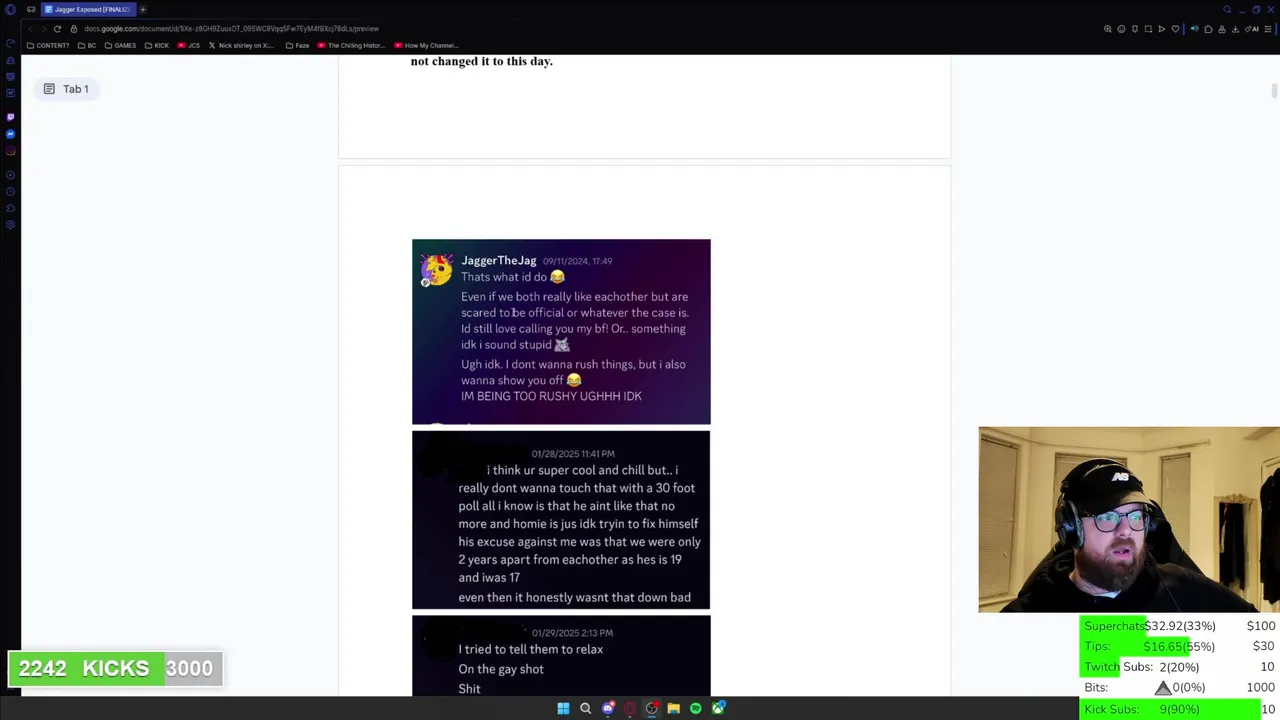Image resolution: width=1280 pixels, height=720 pixels.
Task: Open File Explorer from the taskbar
Action: [x=674, y=708]
